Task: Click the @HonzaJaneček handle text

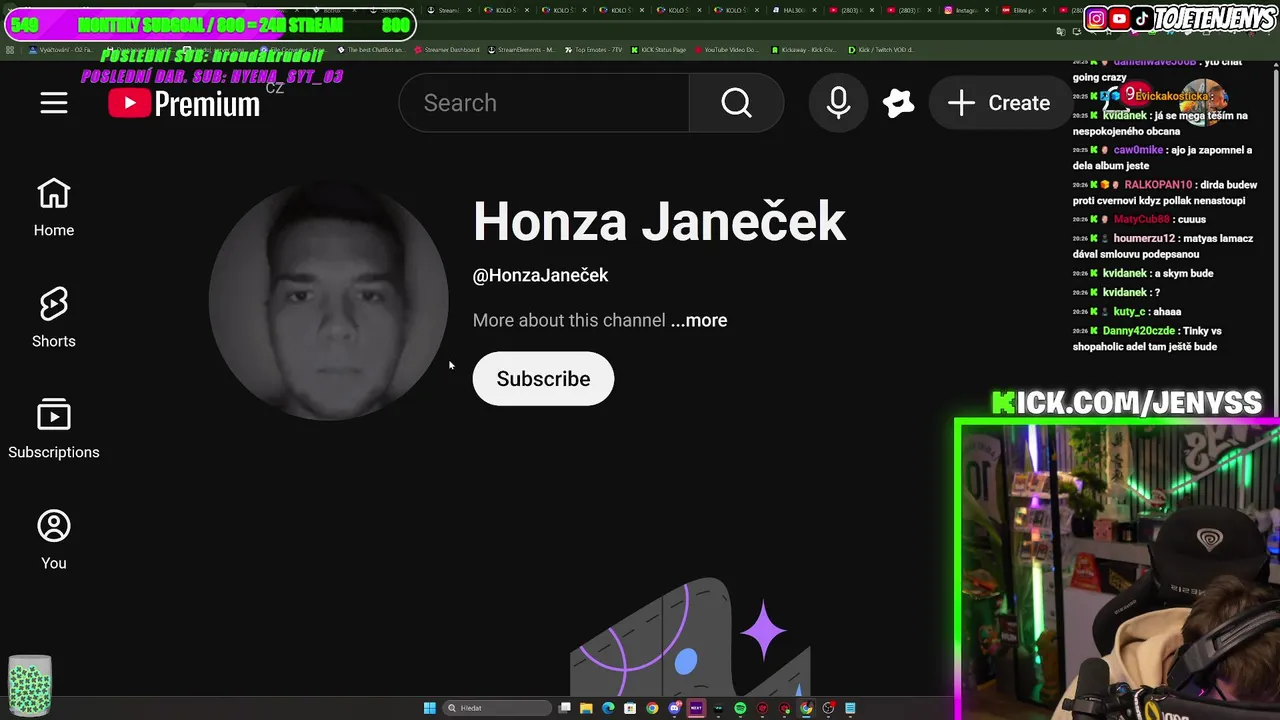Action: 540,275
